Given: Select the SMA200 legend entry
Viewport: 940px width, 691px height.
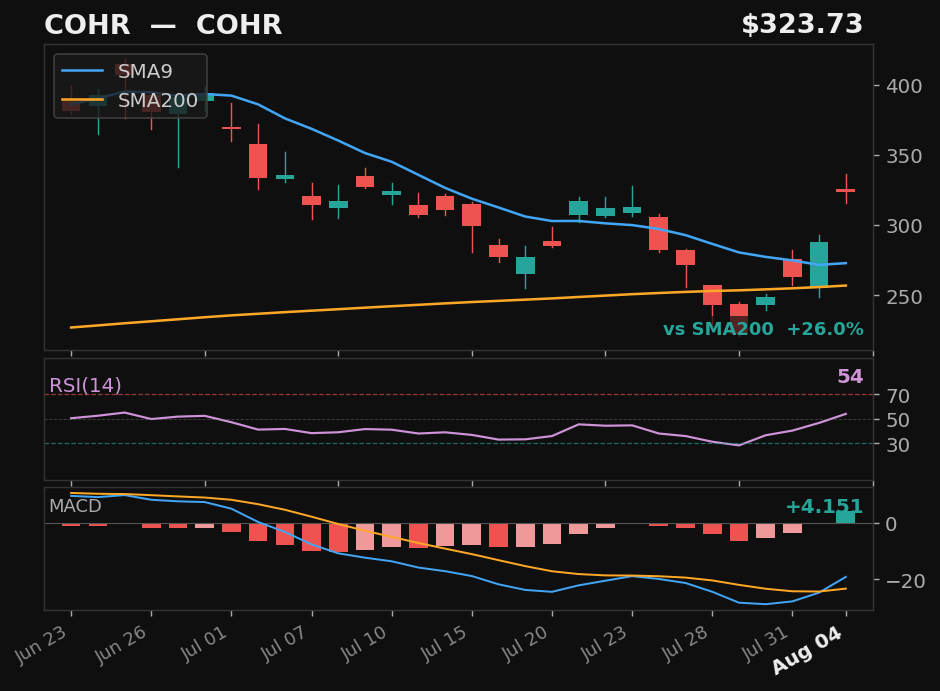Looking at the screenshot, I should click(x=129, y=100).
